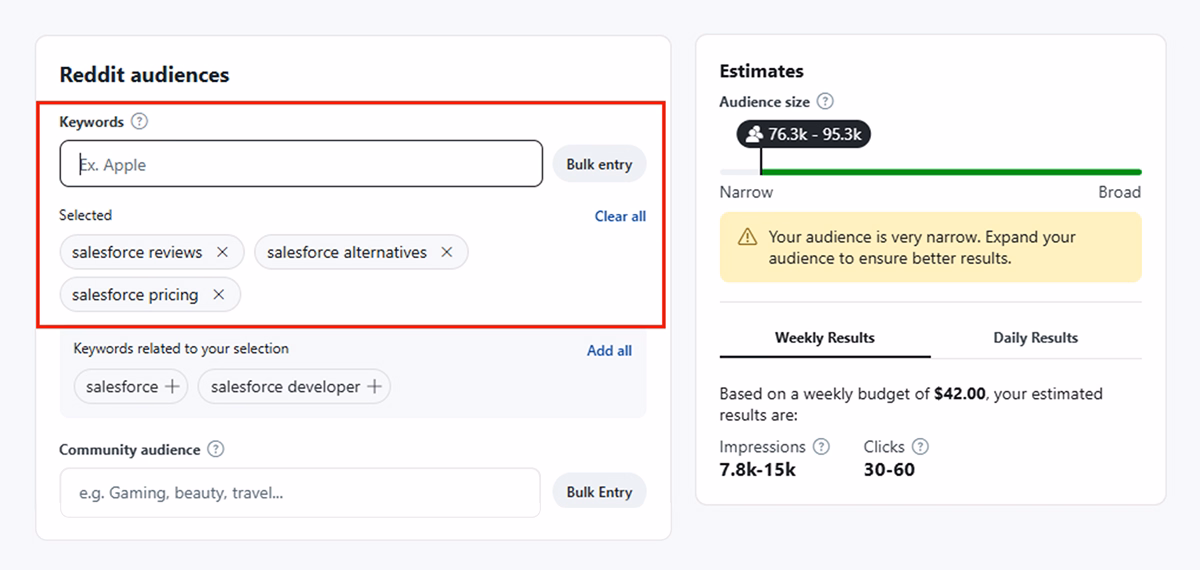
Task: Click the 30-60 clicks value
Action: coord(889,469)
